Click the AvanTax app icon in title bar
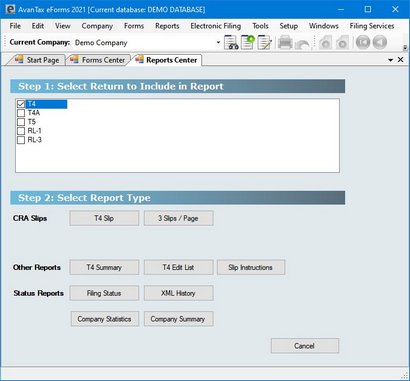The height and width of the screenshot is (381, 410). [x=10, y=9]
